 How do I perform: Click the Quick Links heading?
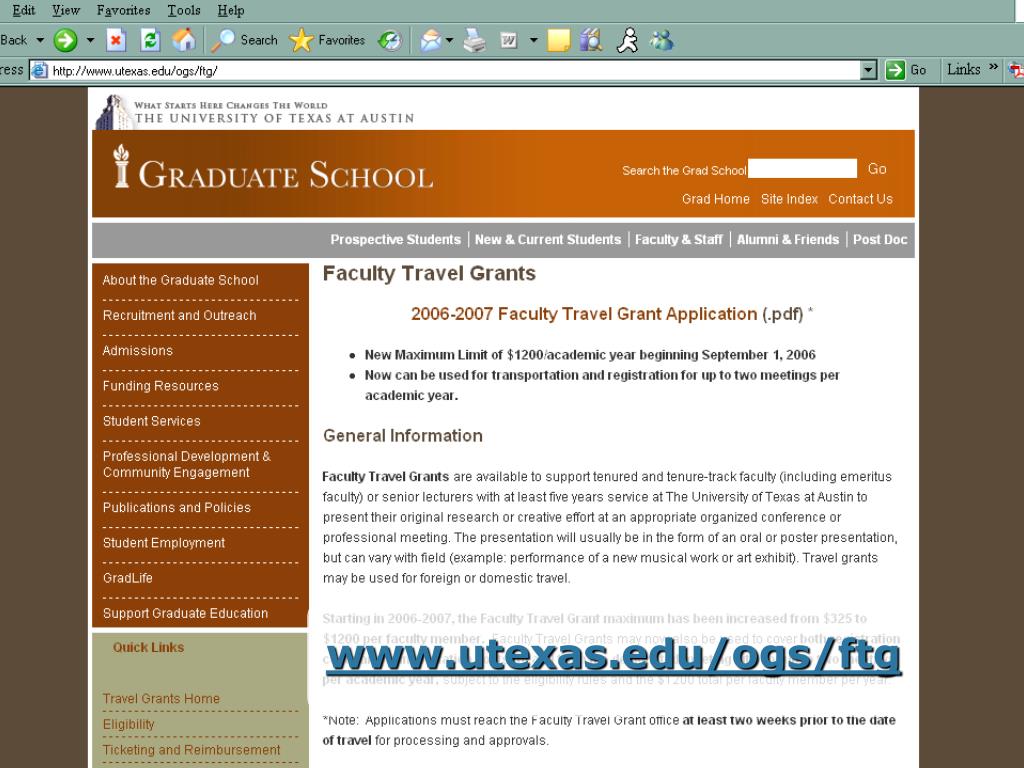tap(148, 647)
